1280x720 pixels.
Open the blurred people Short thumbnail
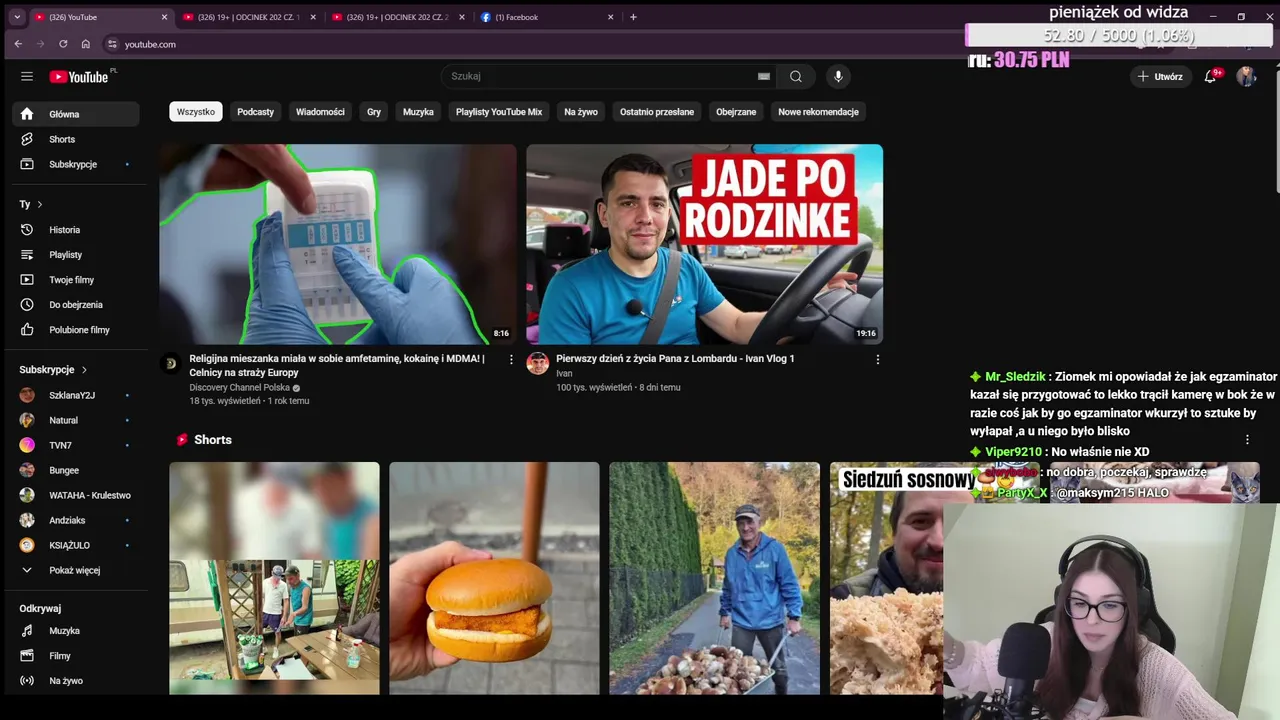[274, 578]
